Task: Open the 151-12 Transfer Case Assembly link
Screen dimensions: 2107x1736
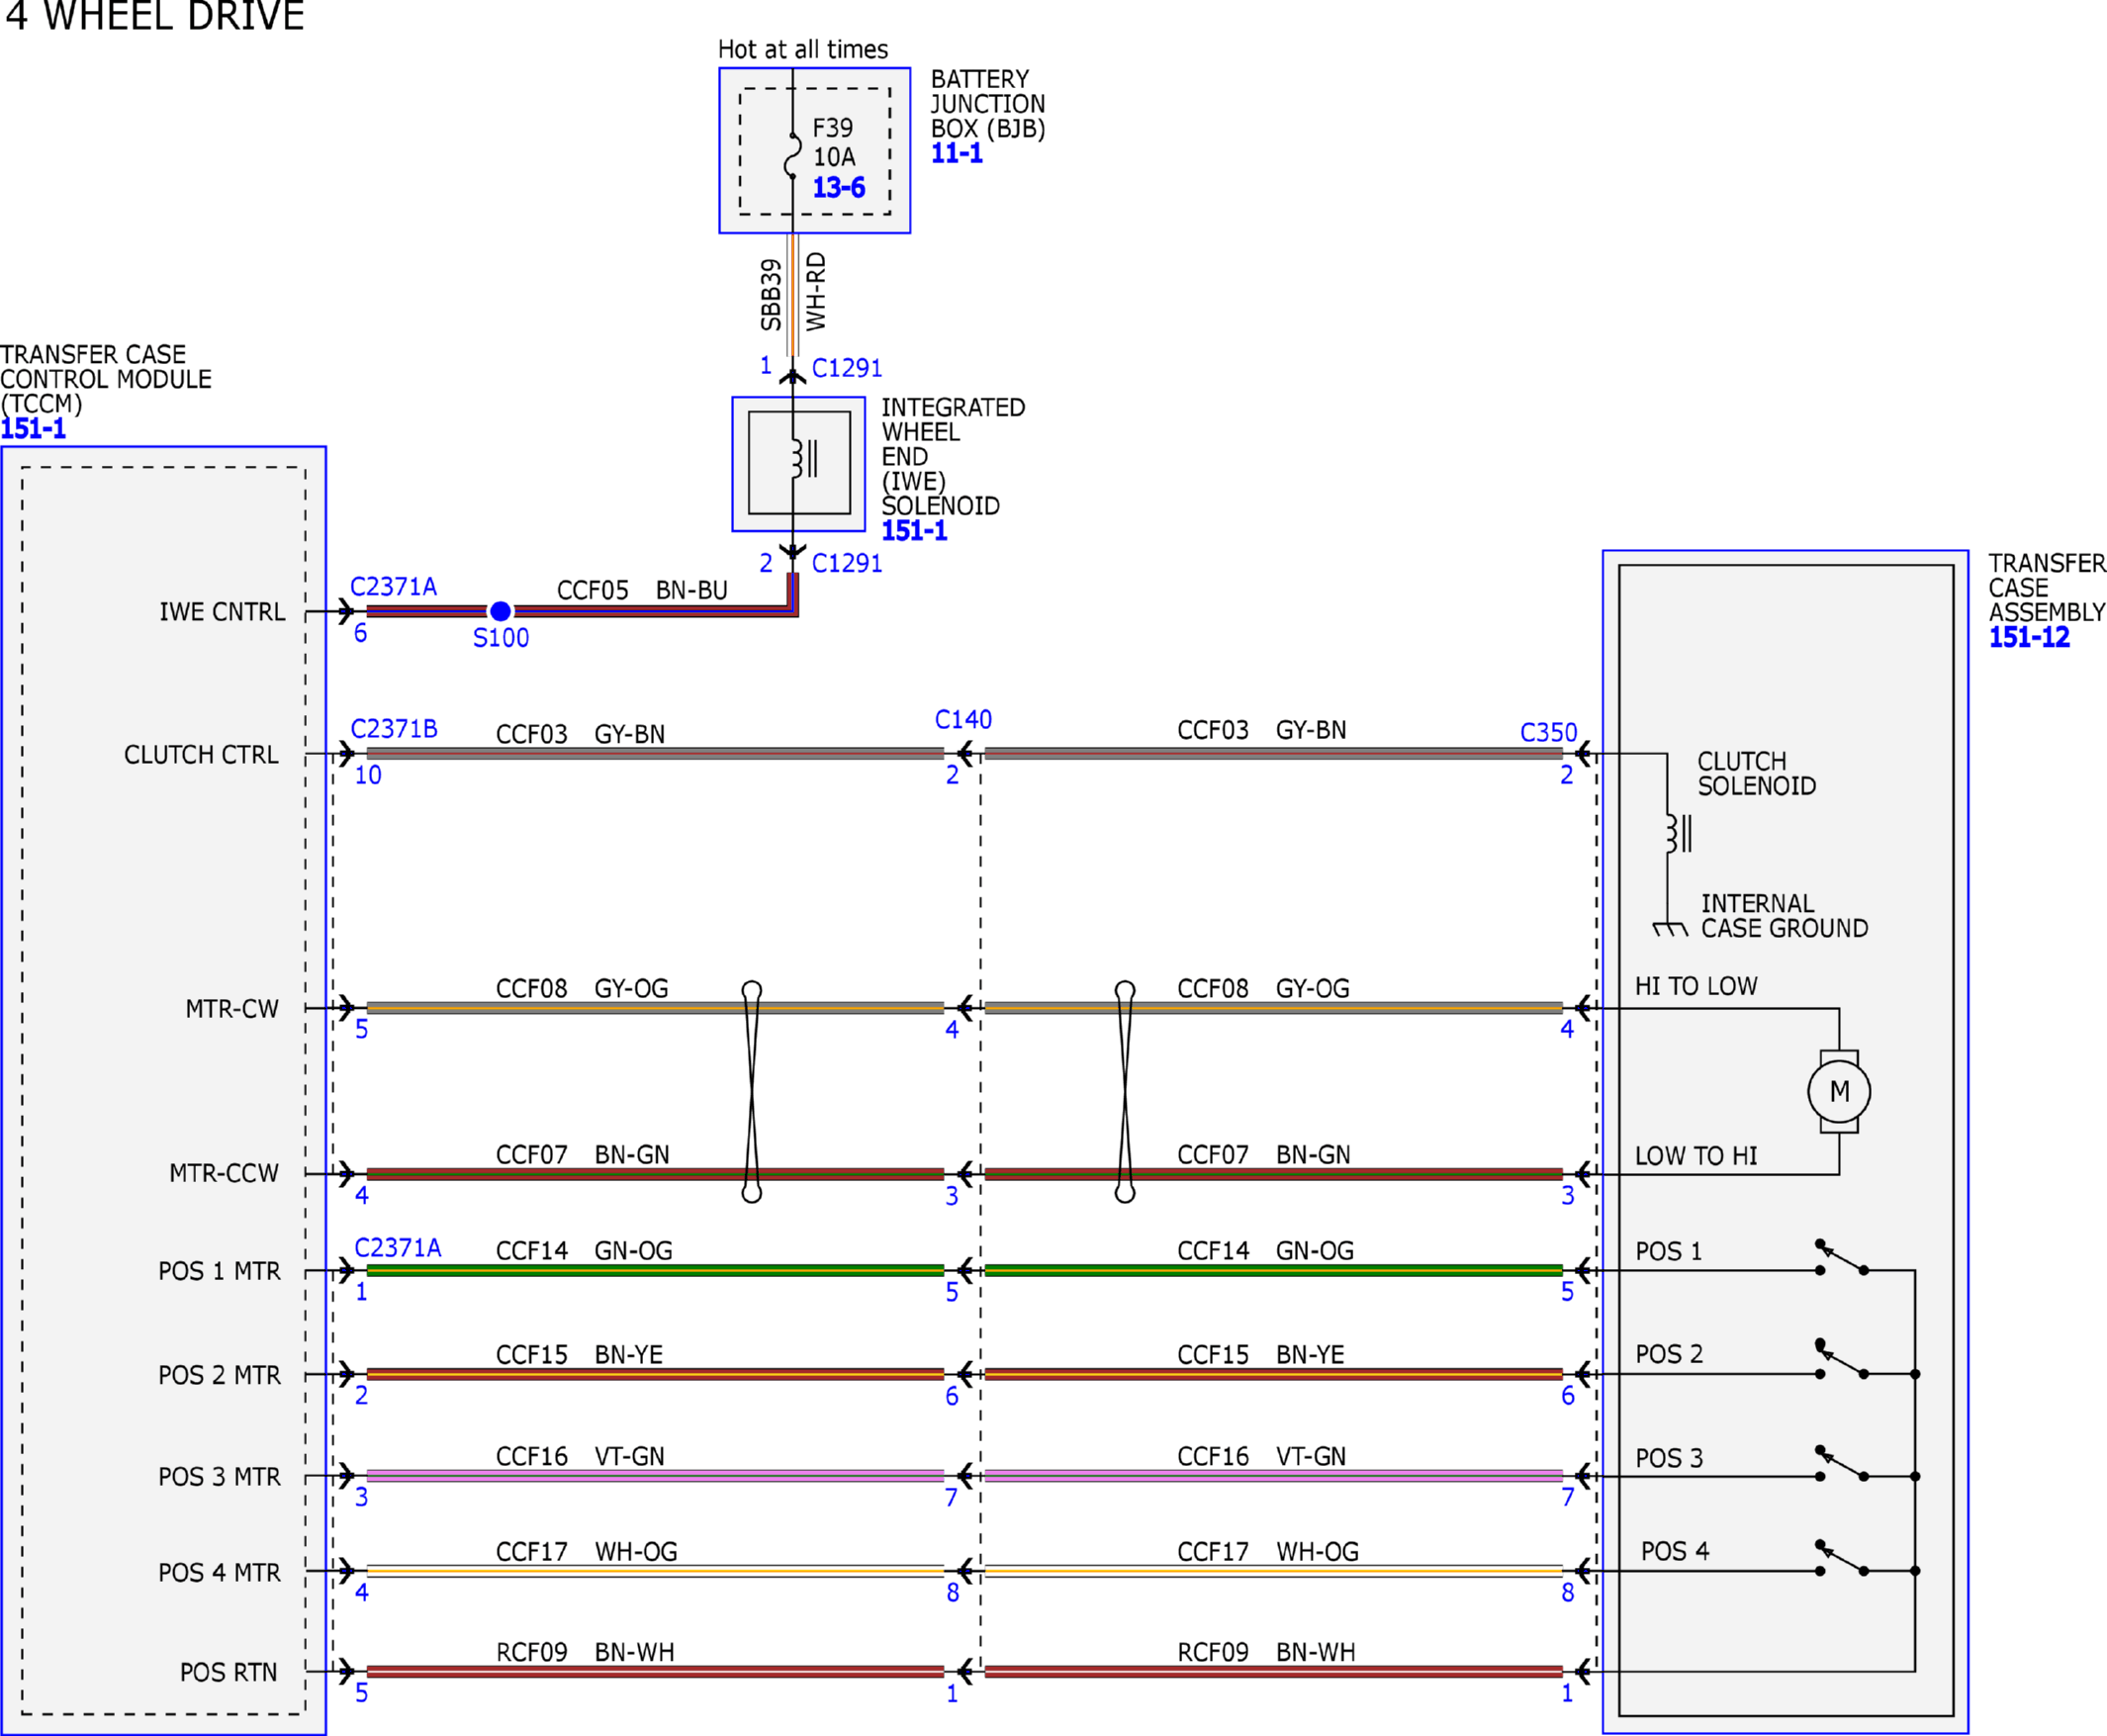Action: tap(2029, 637)
